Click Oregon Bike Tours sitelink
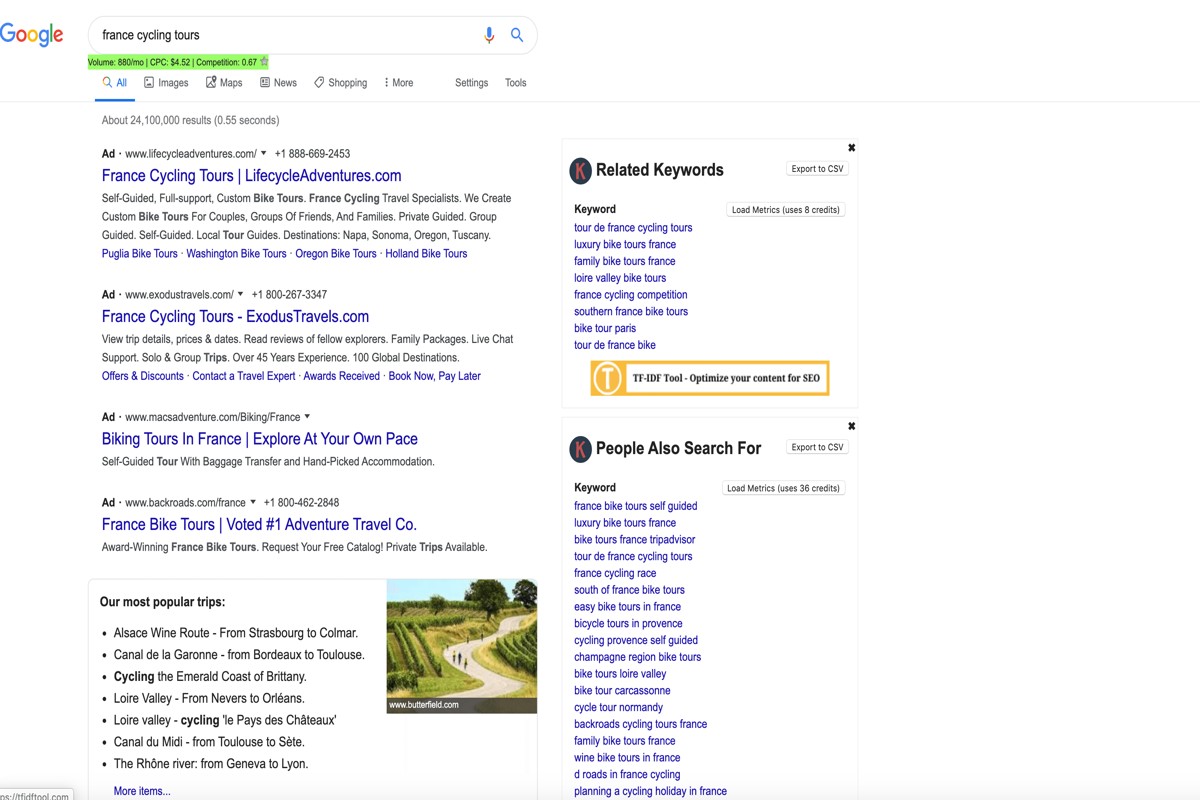Screen dimensions: 1200x800 click(x=336, y=254)
